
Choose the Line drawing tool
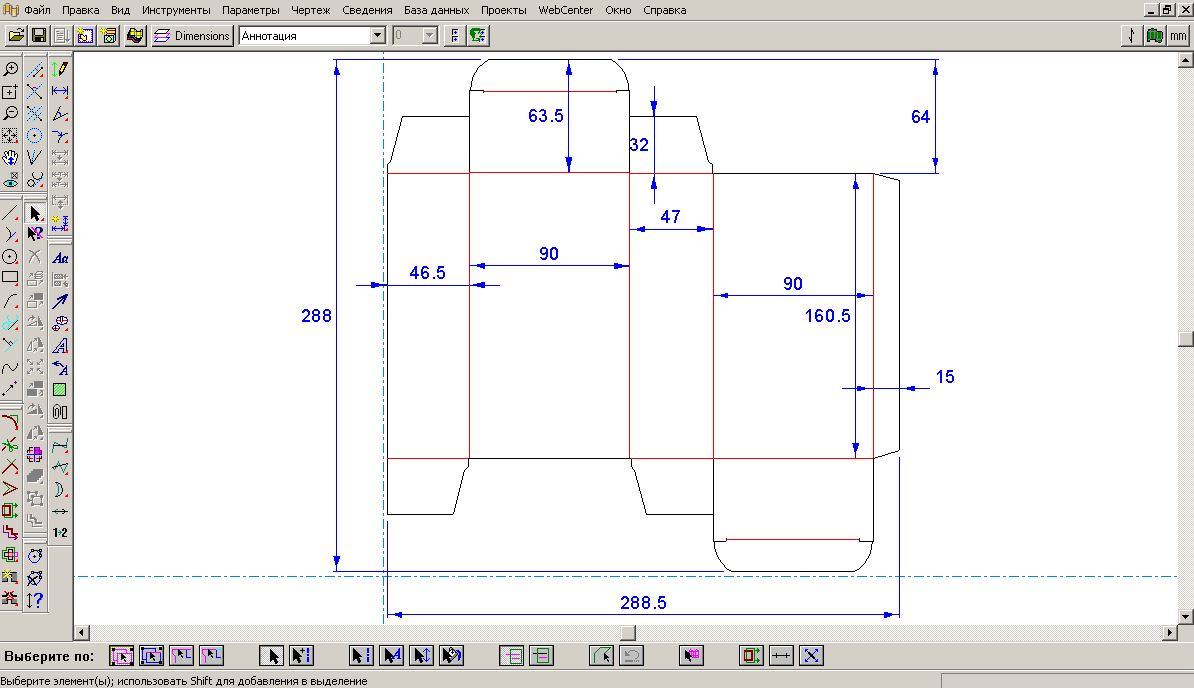tap(11, 212)
